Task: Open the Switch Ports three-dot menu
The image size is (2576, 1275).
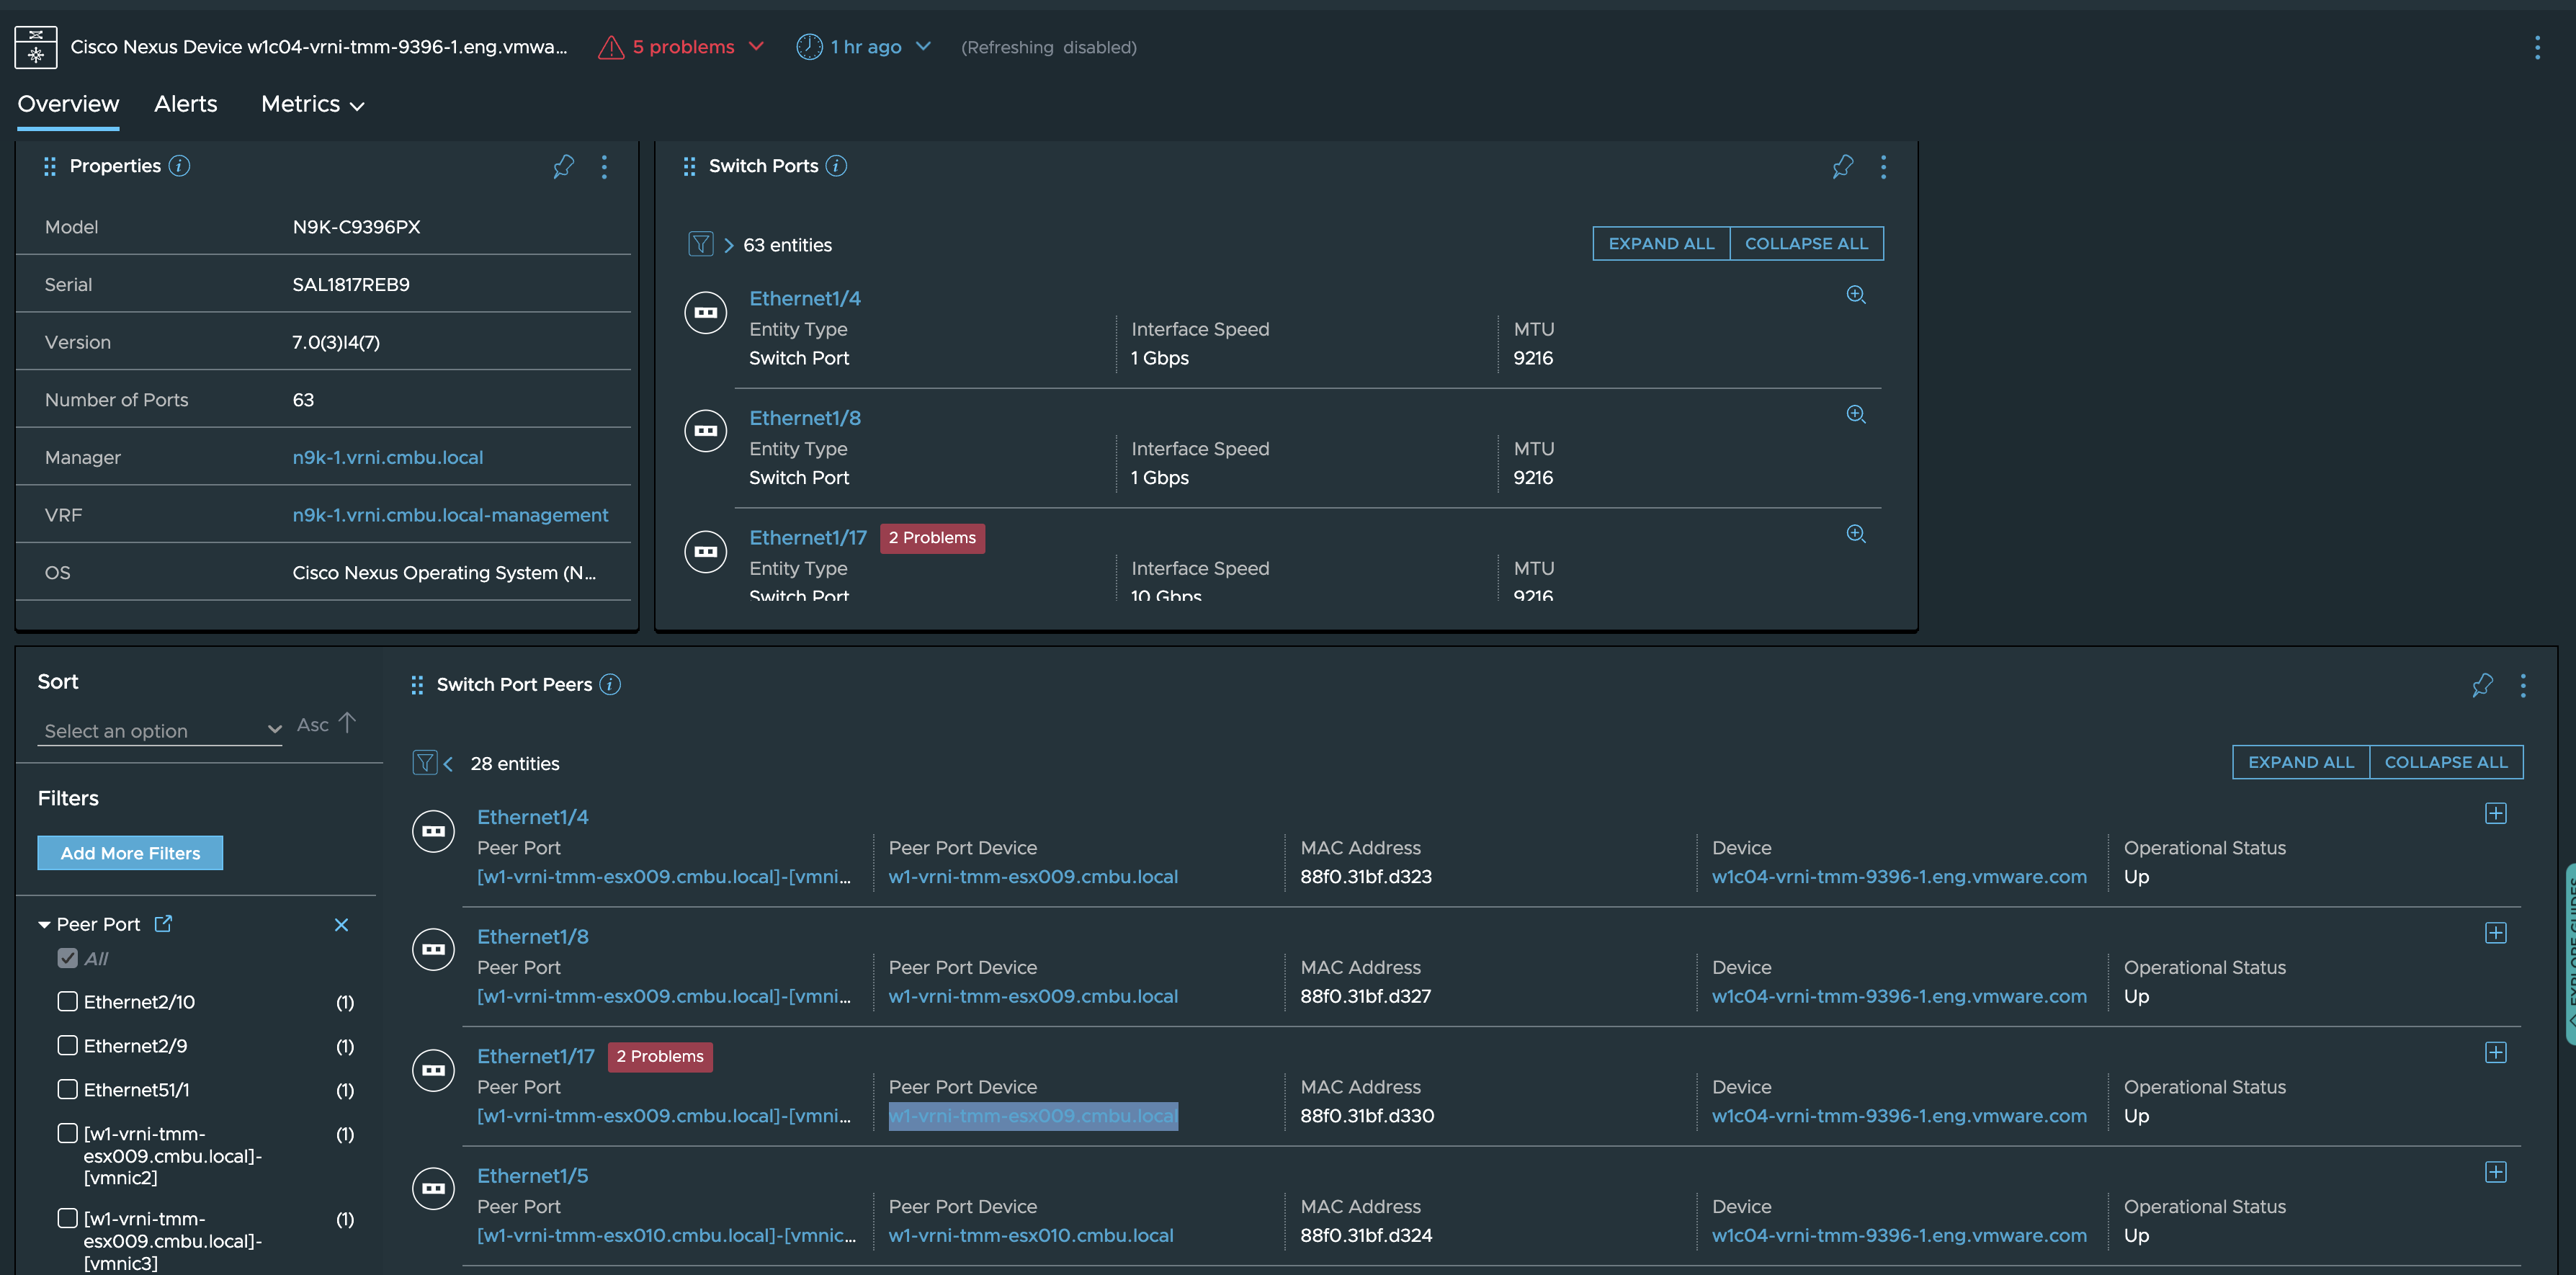Action: pyautogui.click(x=1883, y=166)
